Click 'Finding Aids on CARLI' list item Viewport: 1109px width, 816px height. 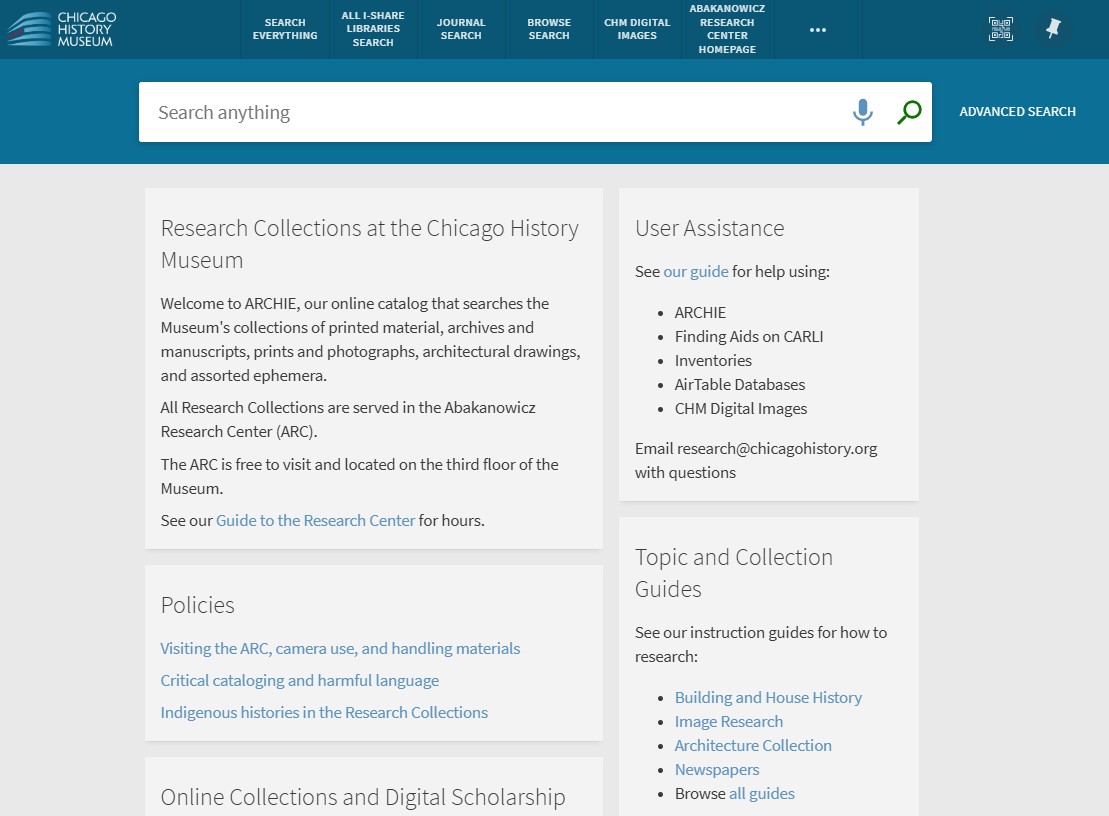pyautogui.click(x=748, y=337)
